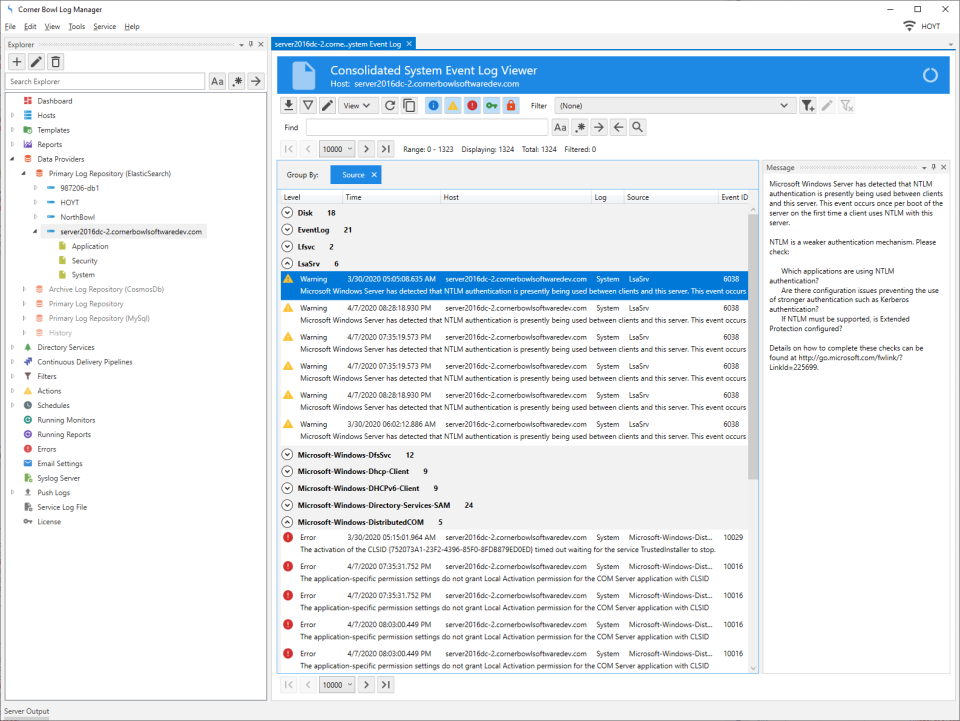960x721 pixels.
Task: Click bottom pager last page button
Action: coord(386,685)
